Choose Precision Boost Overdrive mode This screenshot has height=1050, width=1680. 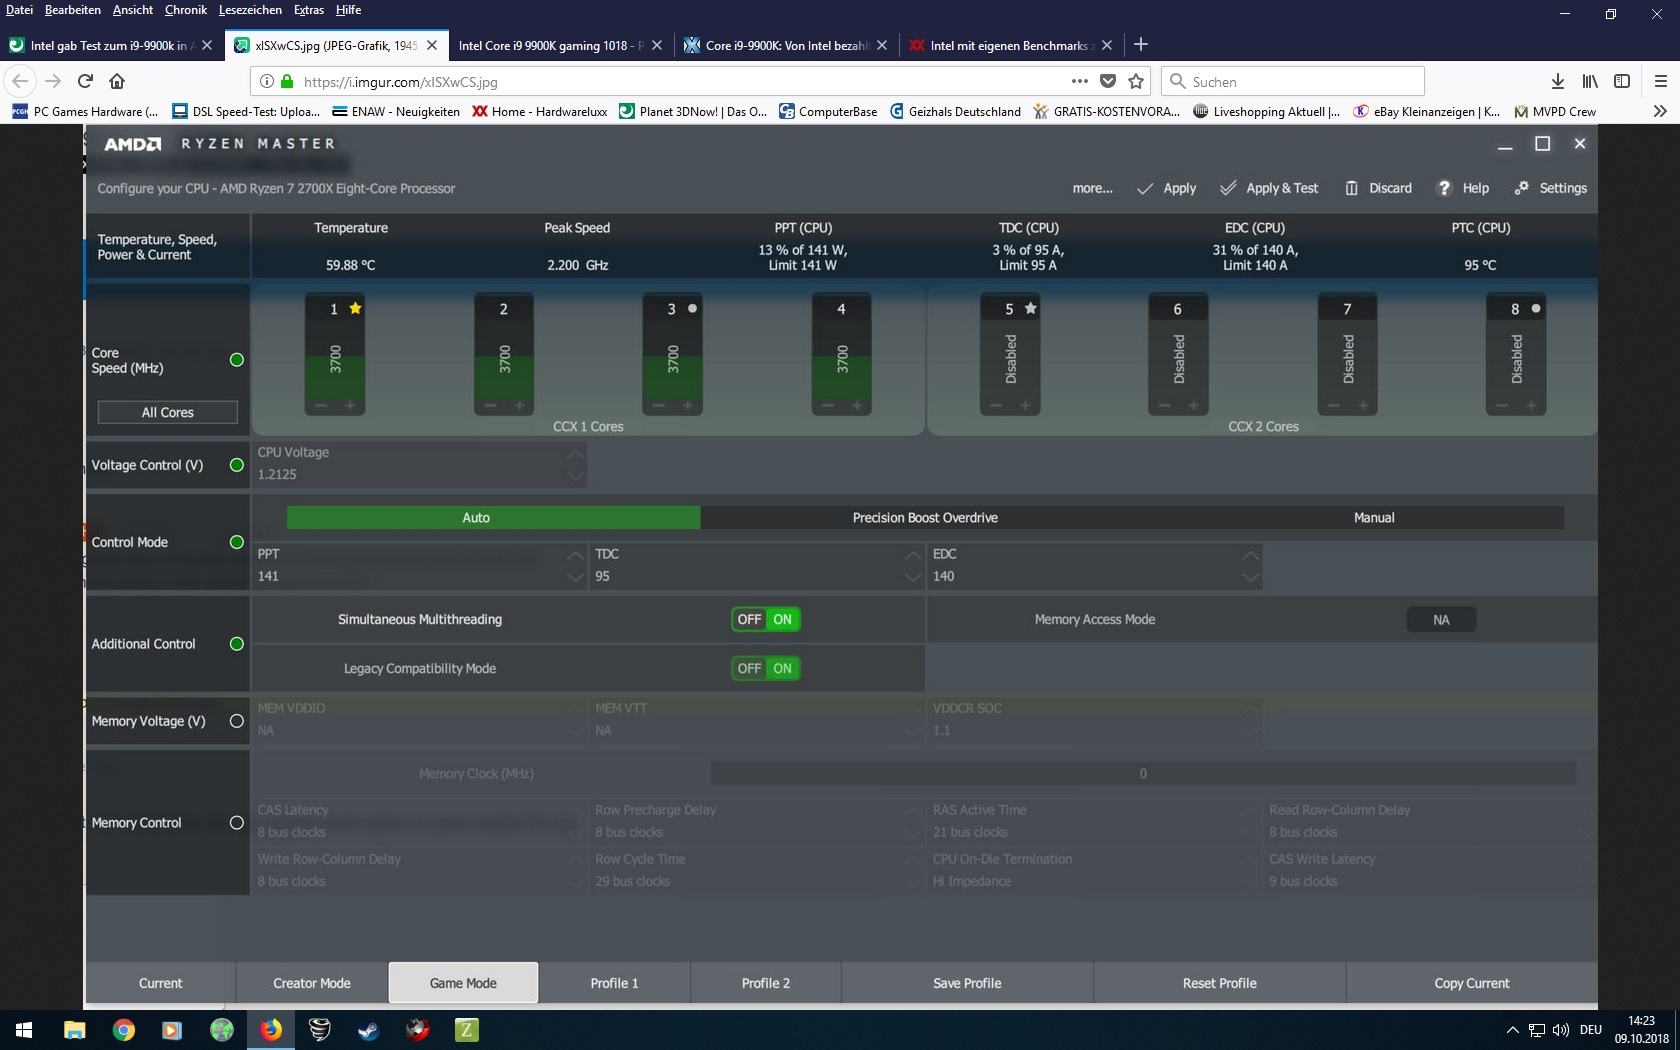coord(925,518)
